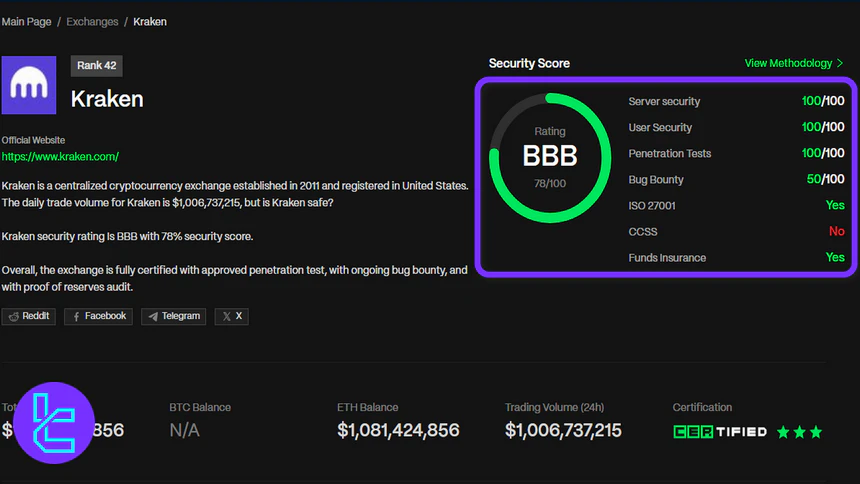Open the kraken.com official website link
This screenshot has width=860, height=484.
pos(60,157)
